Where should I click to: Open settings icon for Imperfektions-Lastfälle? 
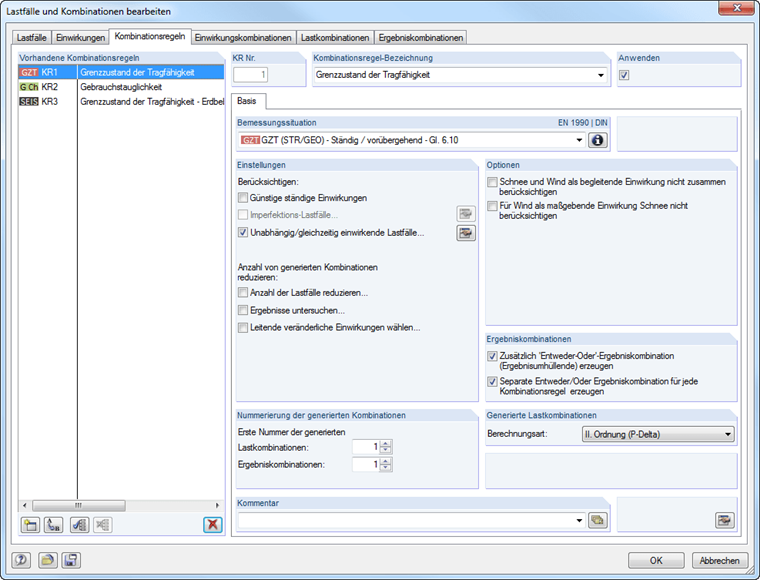pyautogui.click(x=466, y=214)
